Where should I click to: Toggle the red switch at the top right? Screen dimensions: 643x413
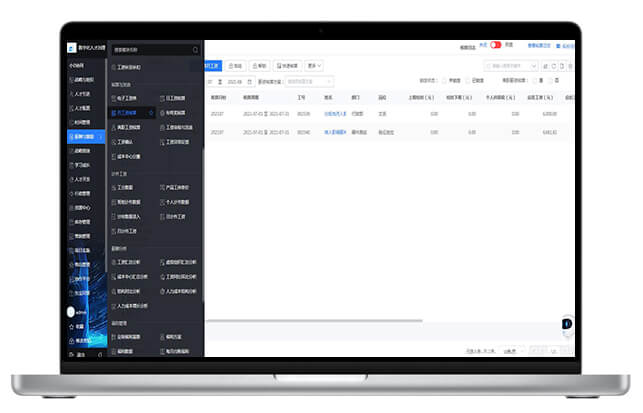(495, 45)
